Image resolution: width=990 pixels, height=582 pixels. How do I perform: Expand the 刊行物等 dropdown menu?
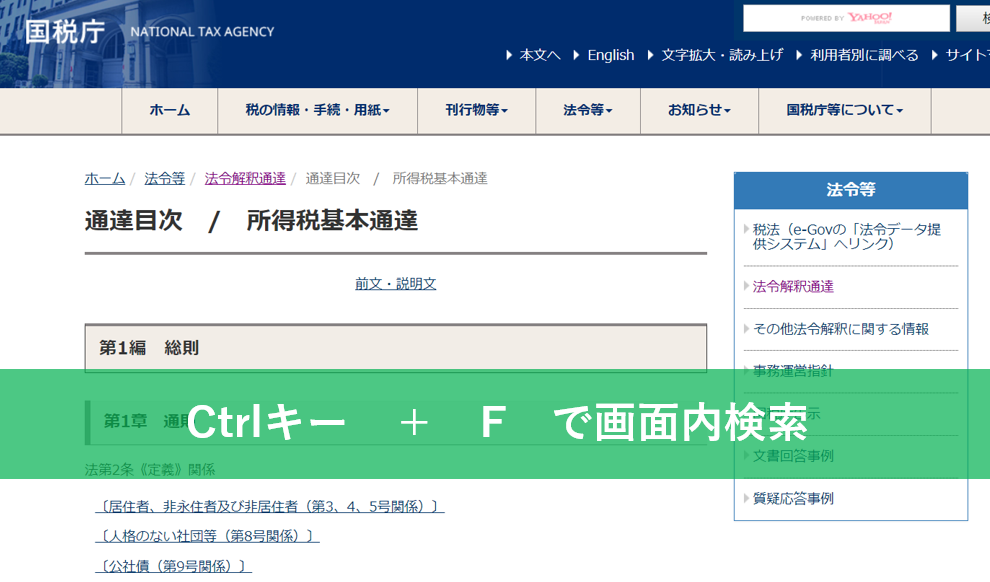[476, 110]
